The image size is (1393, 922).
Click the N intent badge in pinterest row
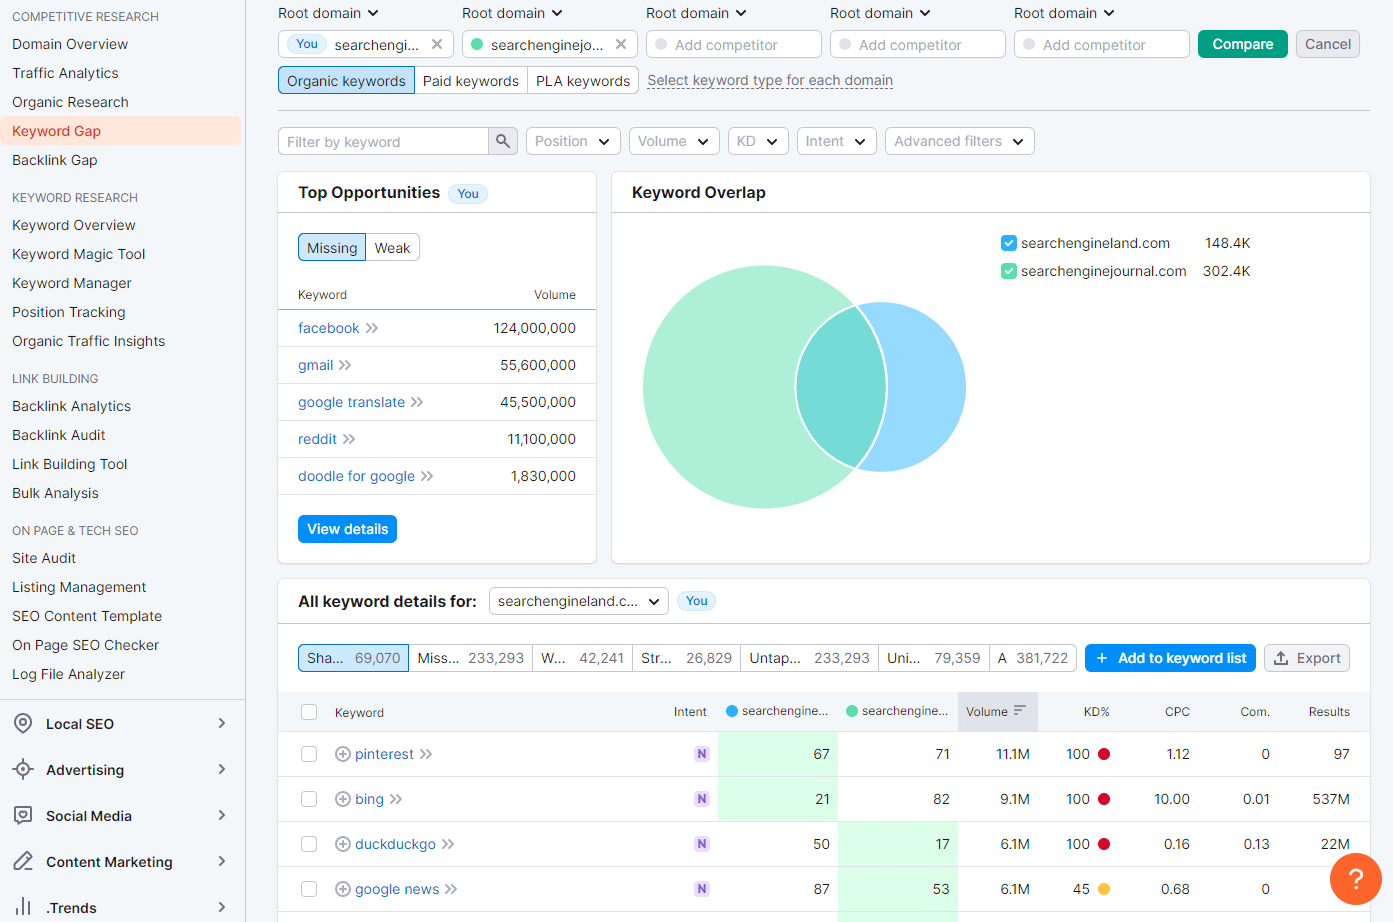(x=702, y=754)
